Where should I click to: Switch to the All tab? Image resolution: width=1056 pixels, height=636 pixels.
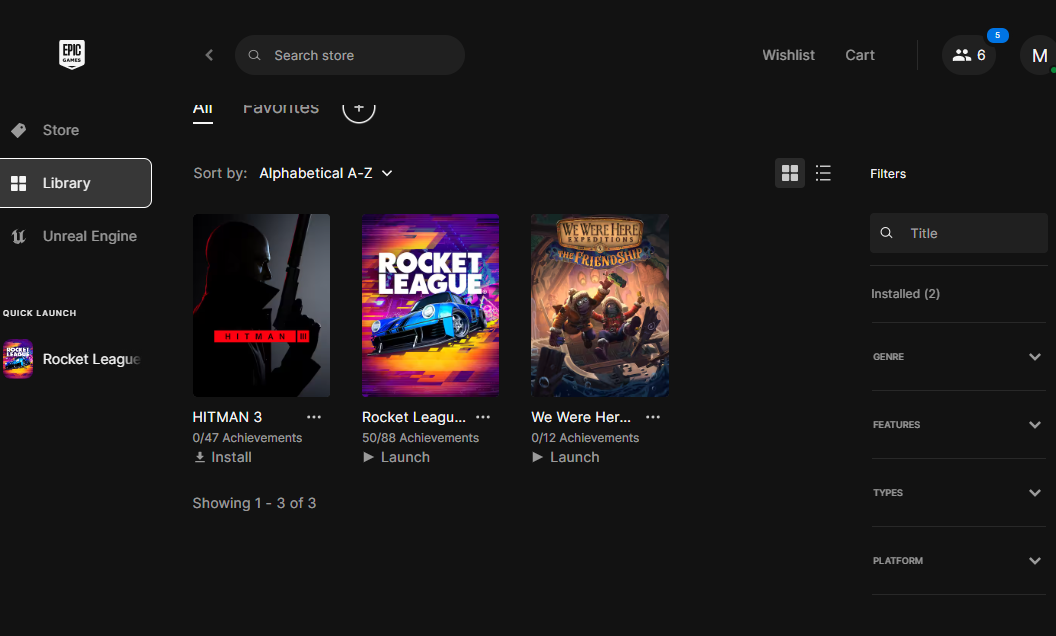pyautogui.click(x=203, y=108)
